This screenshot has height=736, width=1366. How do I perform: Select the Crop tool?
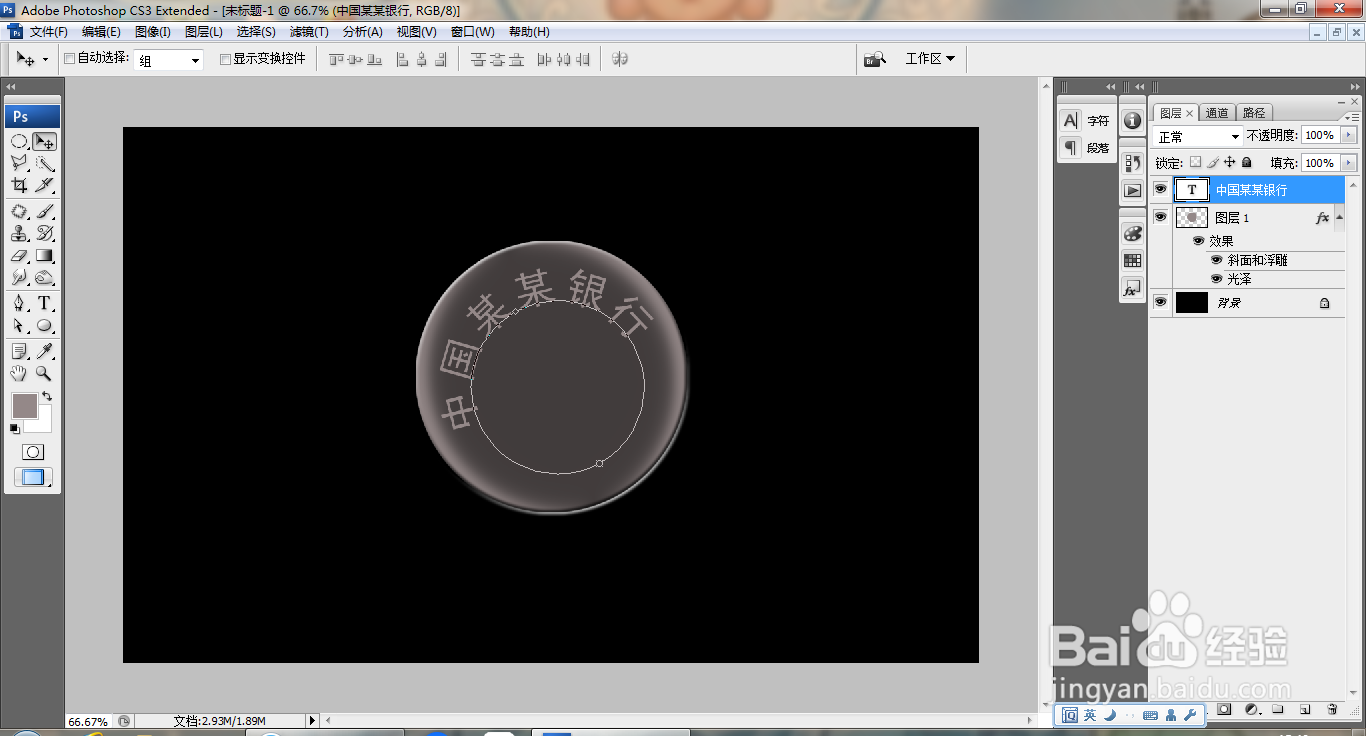19,185
